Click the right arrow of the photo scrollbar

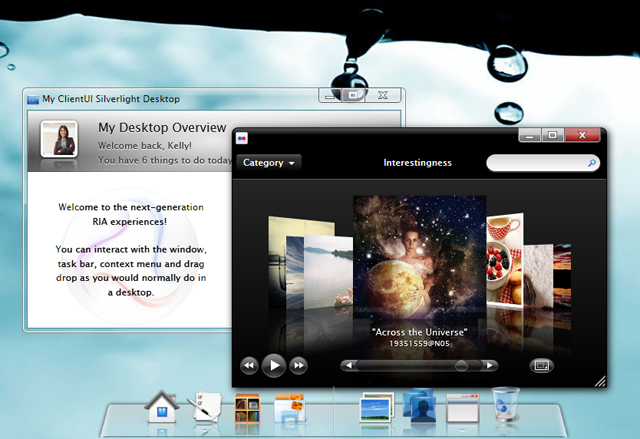[x=492, y=366]
